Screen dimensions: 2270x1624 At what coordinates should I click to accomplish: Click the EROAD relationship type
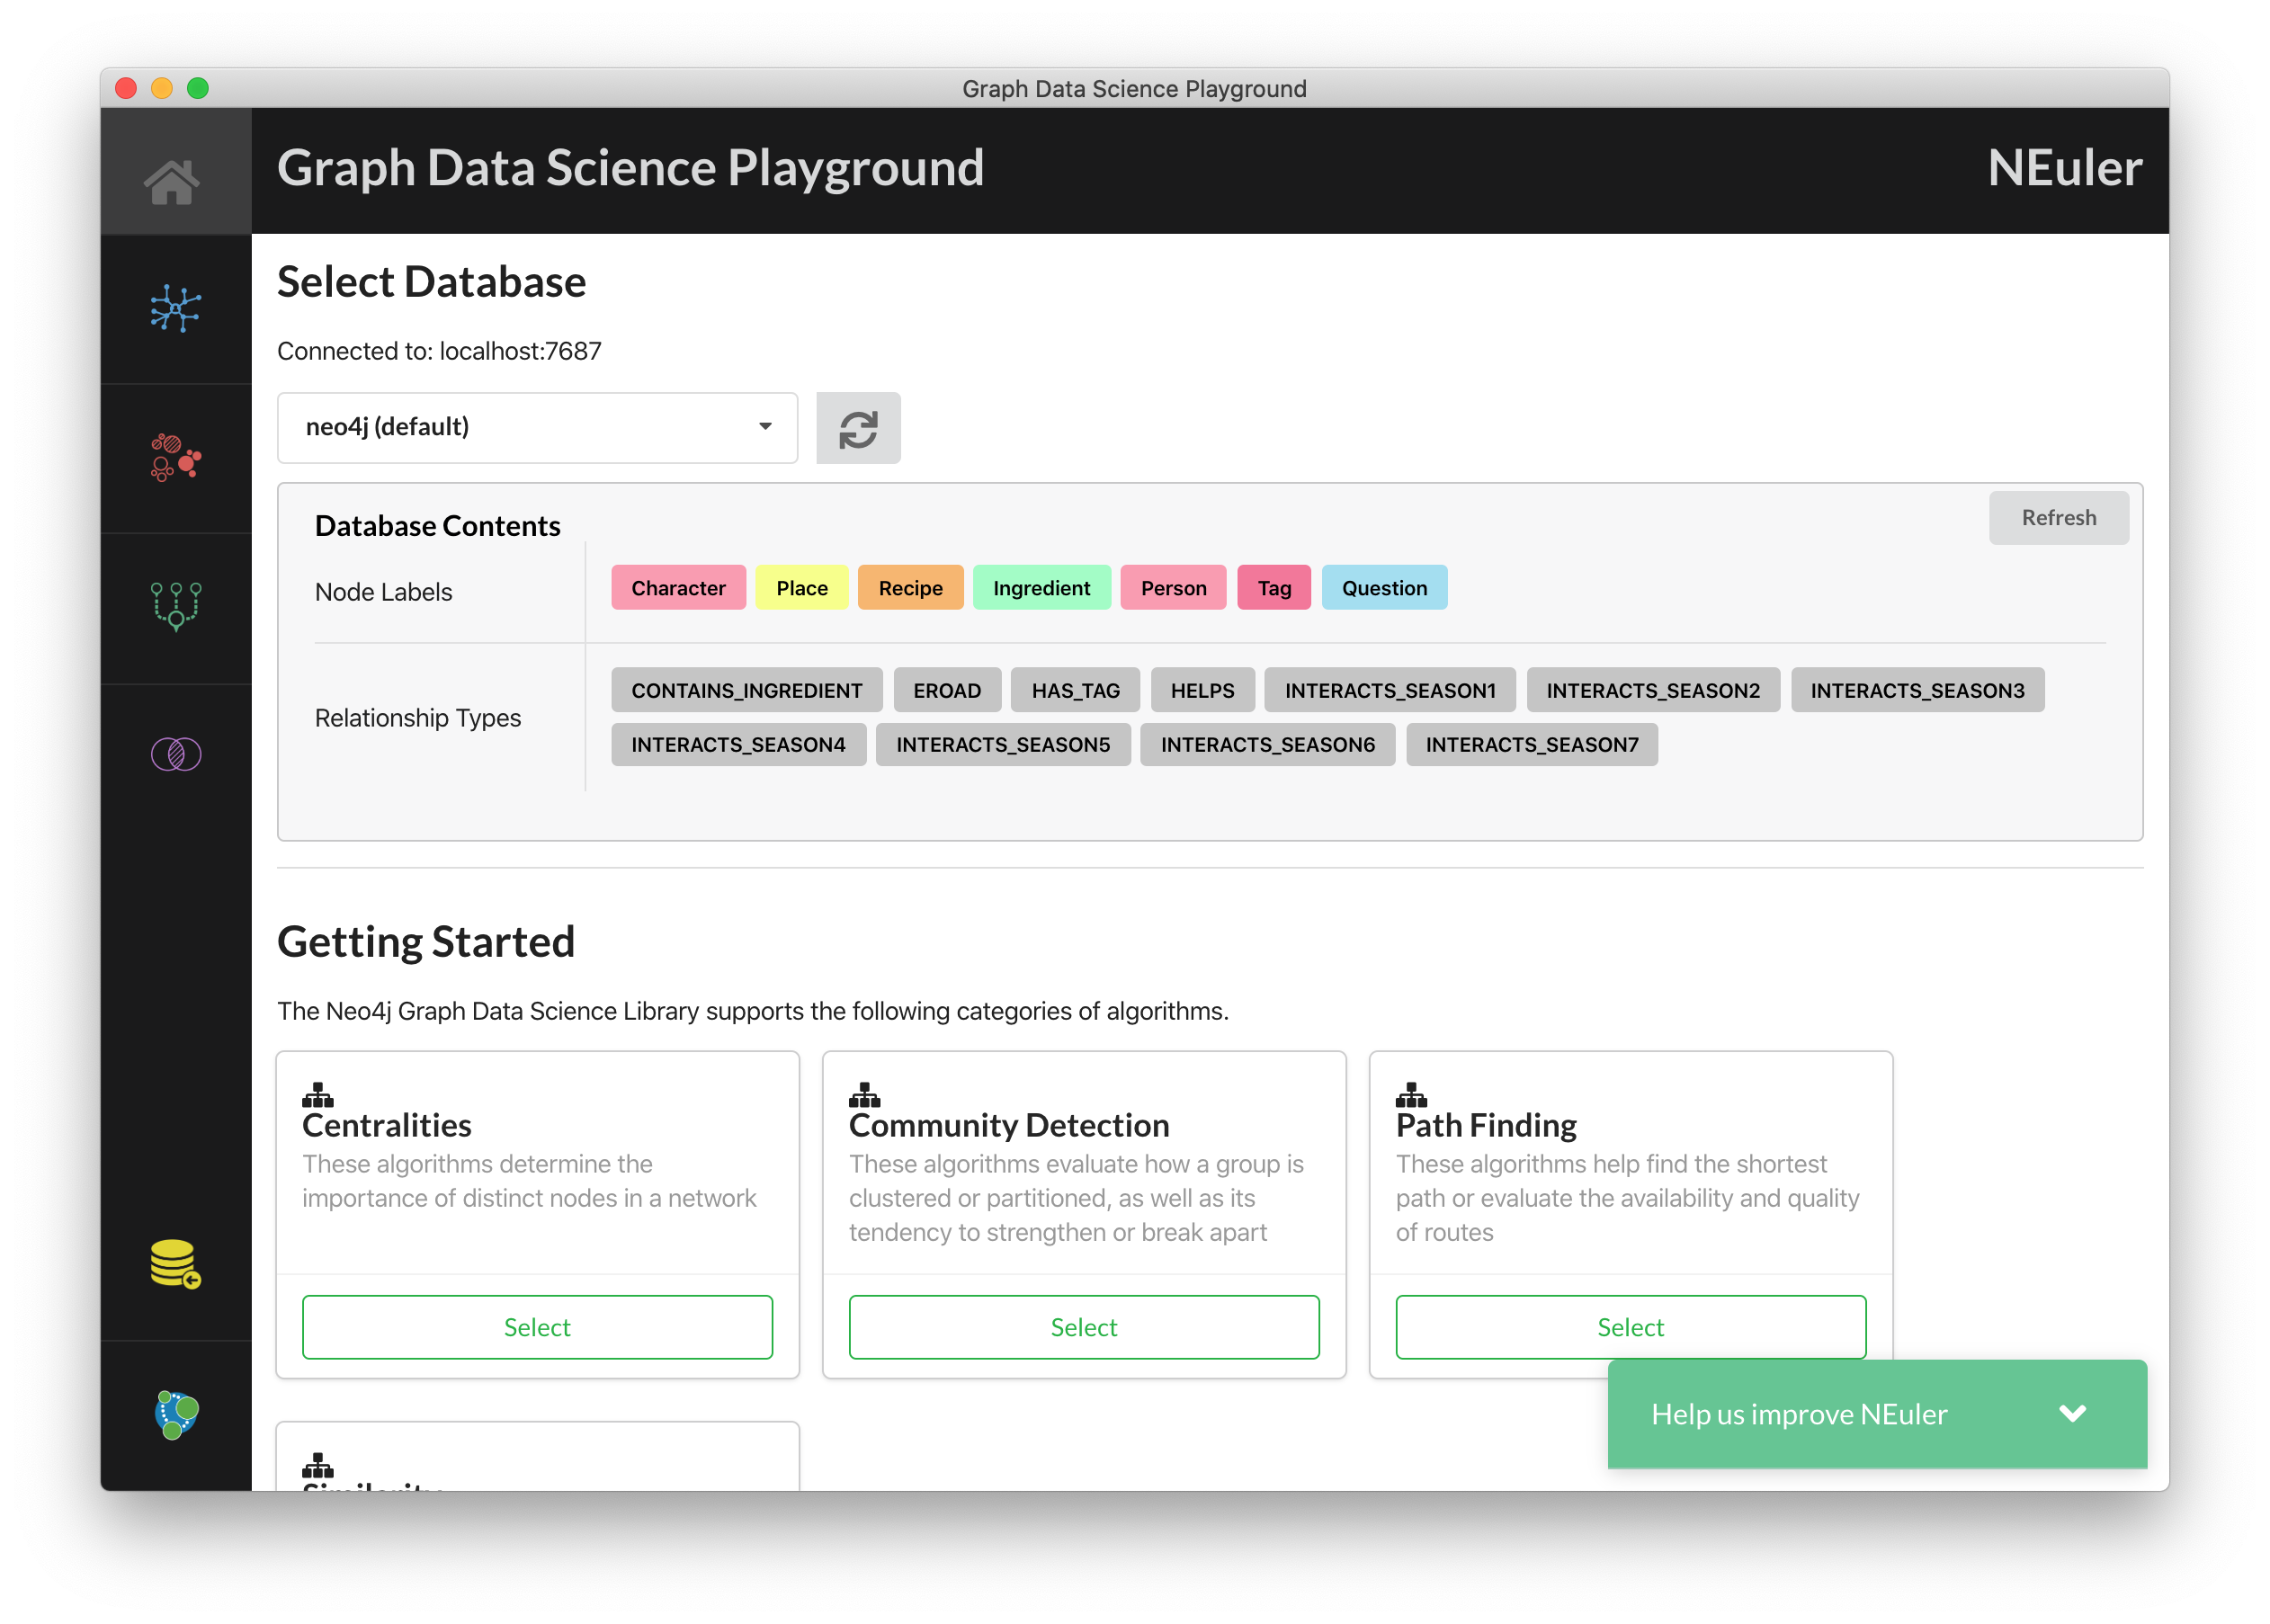947,690
